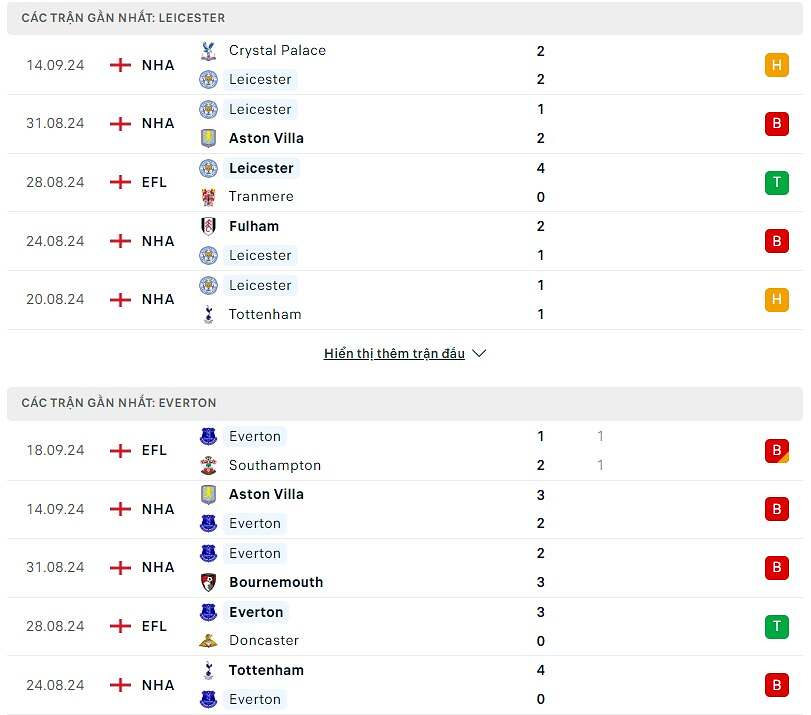Click the green T badge for Leicester vs Tranmere
Screen dimensions: 811x715
tap(776, 182)
